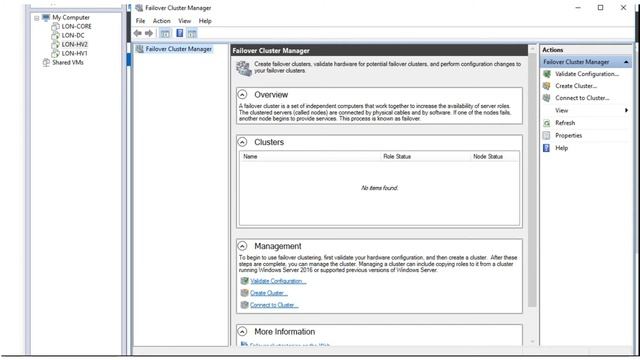
Task: Sort clusters by Role Status column header
Action: [x=425, y=156]
